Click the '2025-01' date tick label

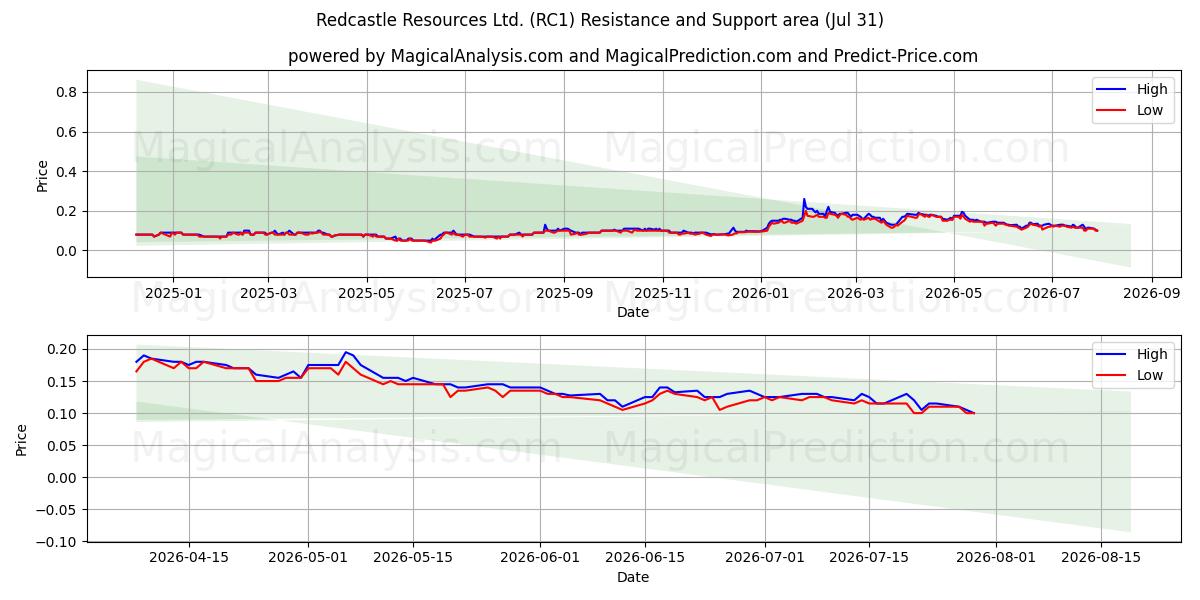tap(173, 293)
